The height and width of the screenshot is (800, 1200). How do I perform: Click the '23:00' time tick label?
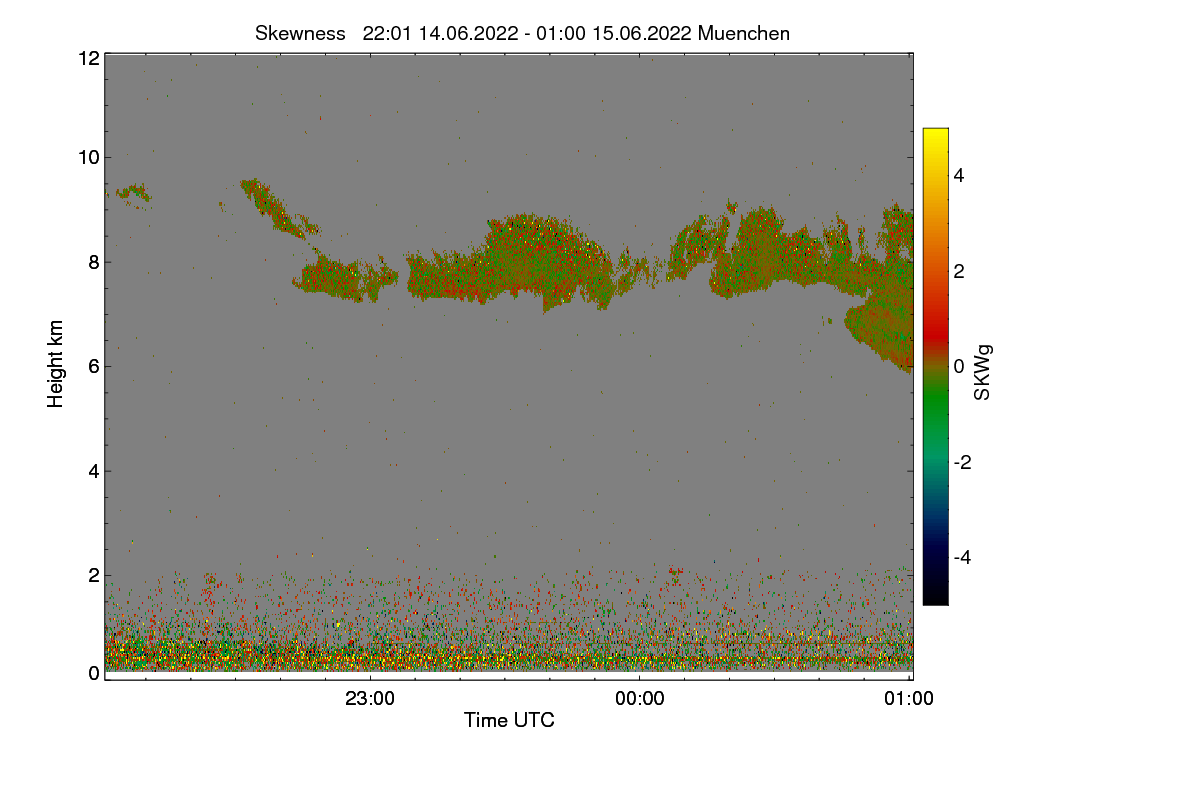click(x=370, y=699)
